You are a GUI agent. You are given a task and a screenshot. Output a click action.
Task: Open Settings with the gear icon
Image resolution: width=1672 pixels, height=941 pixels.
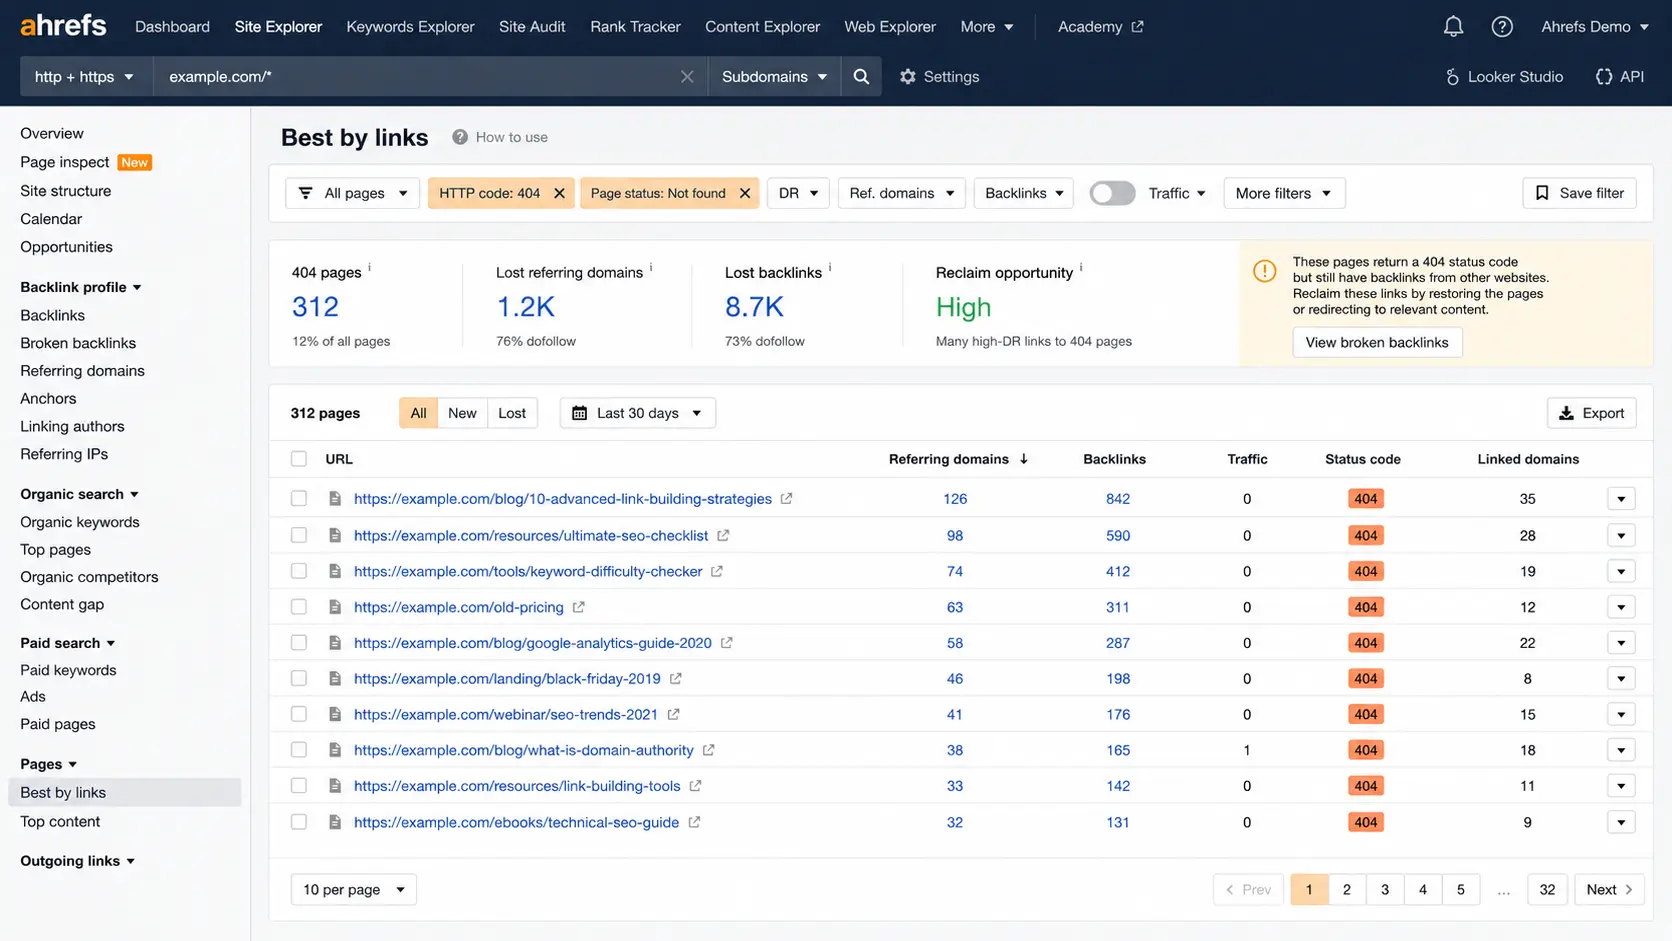pos(939,77)
